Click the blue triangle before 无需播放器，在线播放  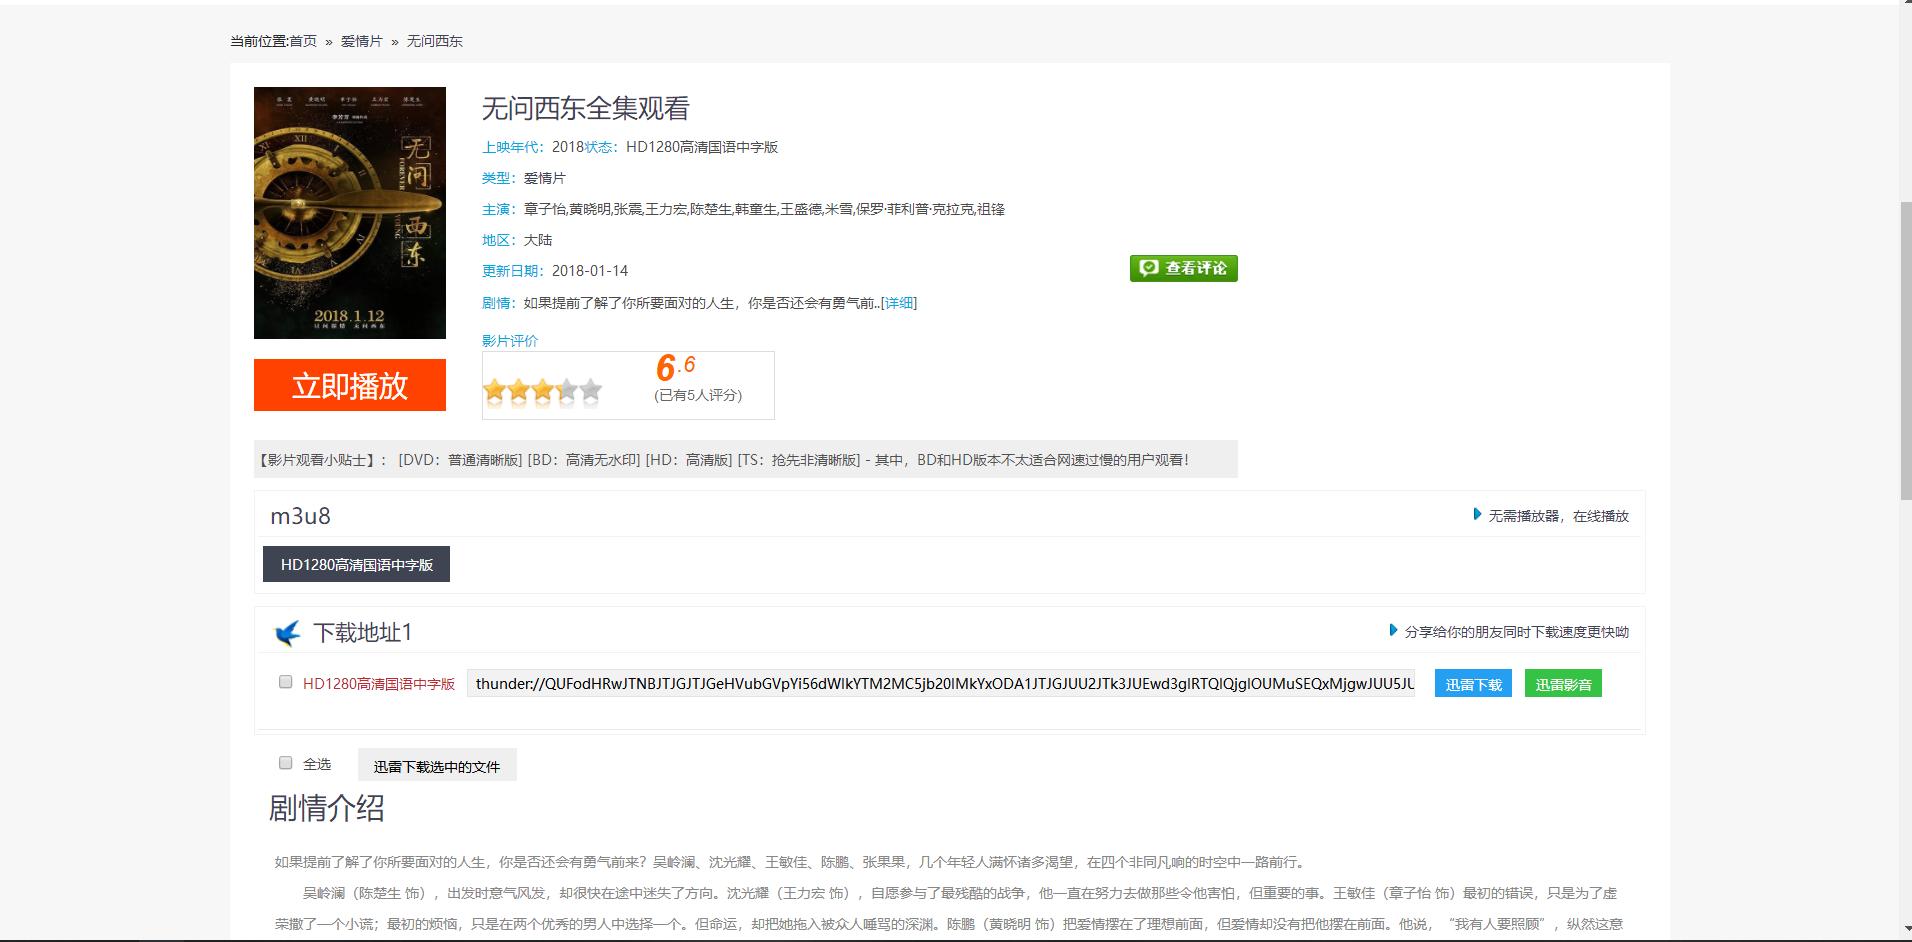click(1478, 514)
